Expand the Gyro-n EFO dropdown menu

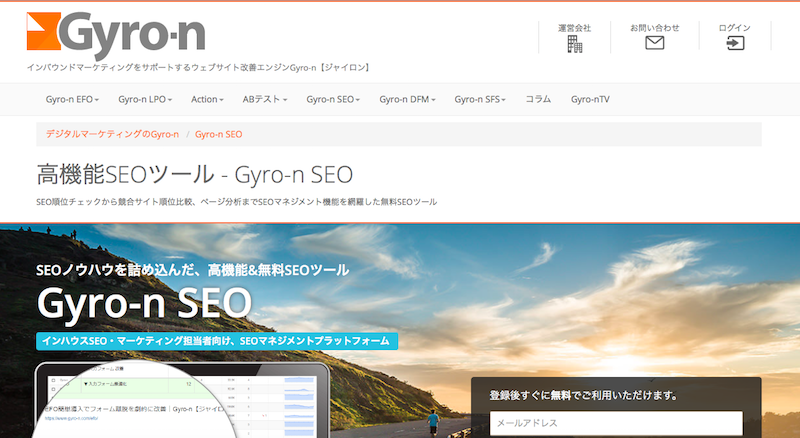(72, 100)
